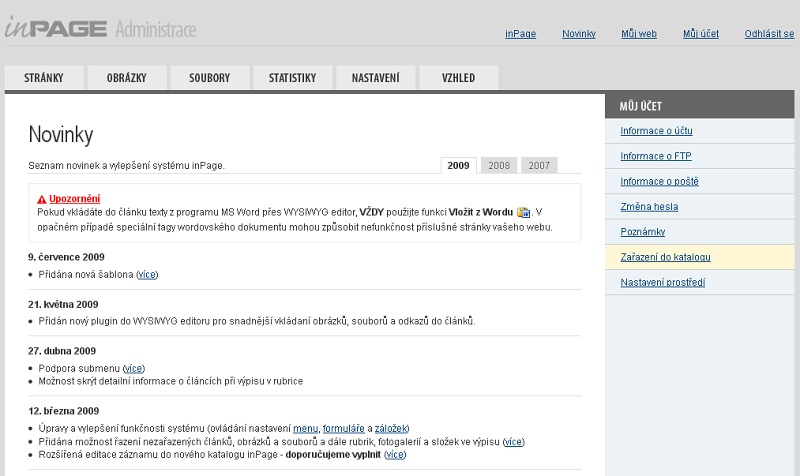The image size is (800, 476).
Task: Click Nastavení prostředí in sidebar
Action: pos(662,282)
